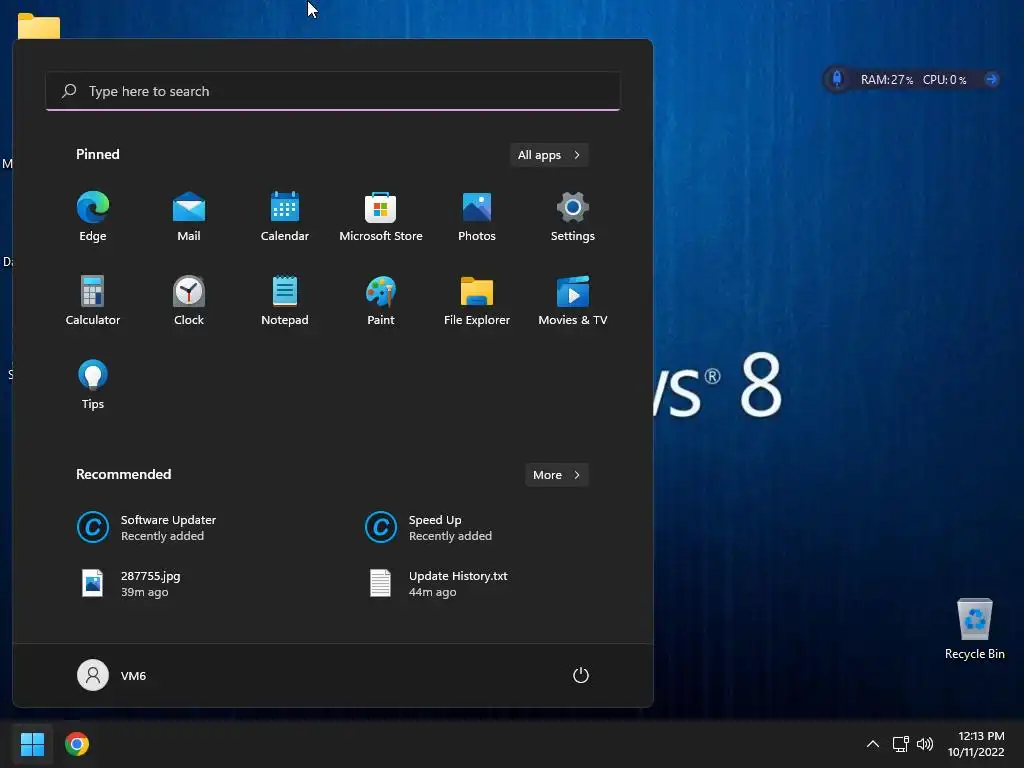Open the VM6 user account menu
Screen dimensions: 1024x768
tap(112, 675)
